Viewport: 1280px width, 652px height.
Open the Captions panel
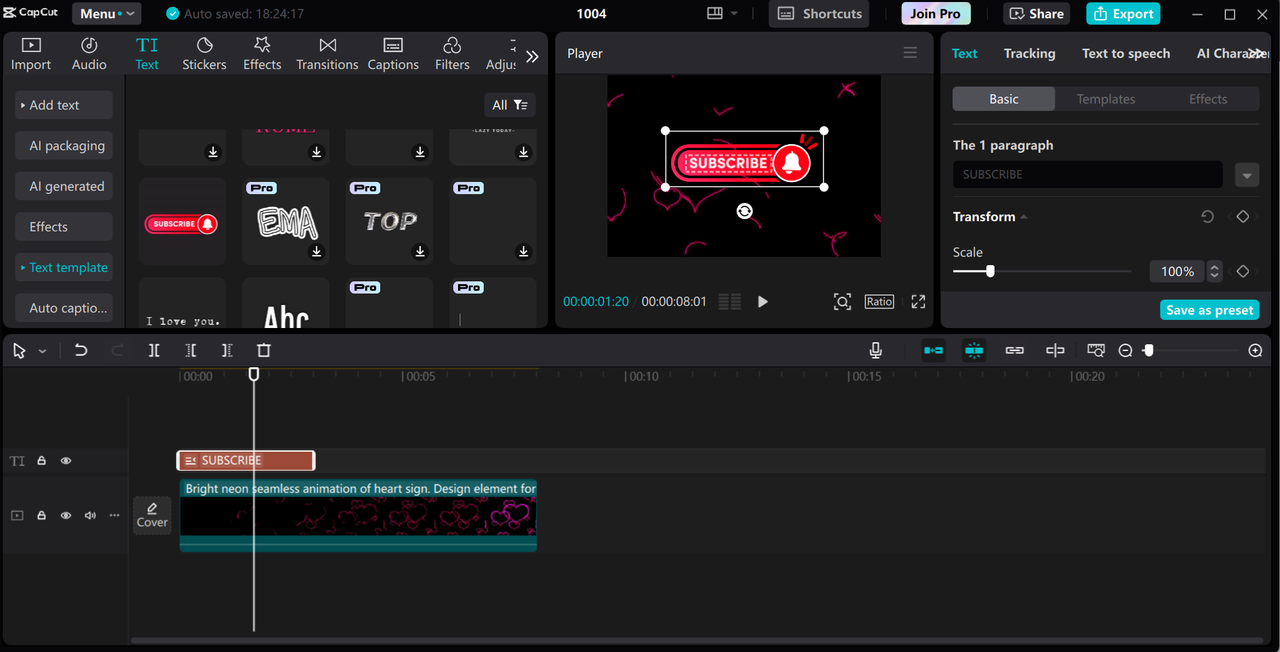click(x=393, y=54)
